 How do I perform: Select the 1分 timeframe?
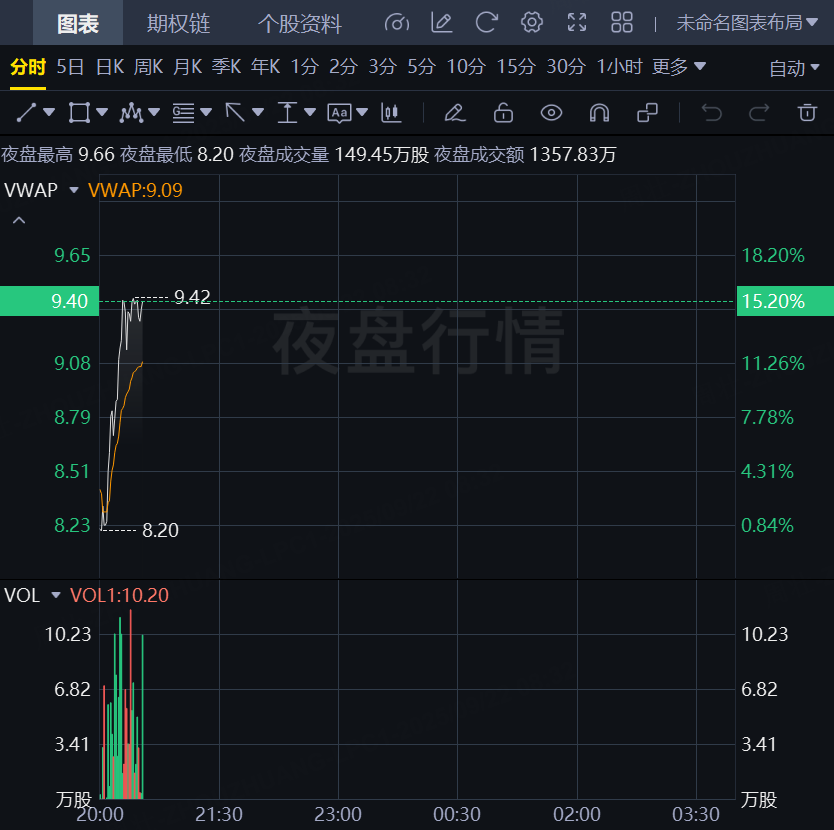304,67
